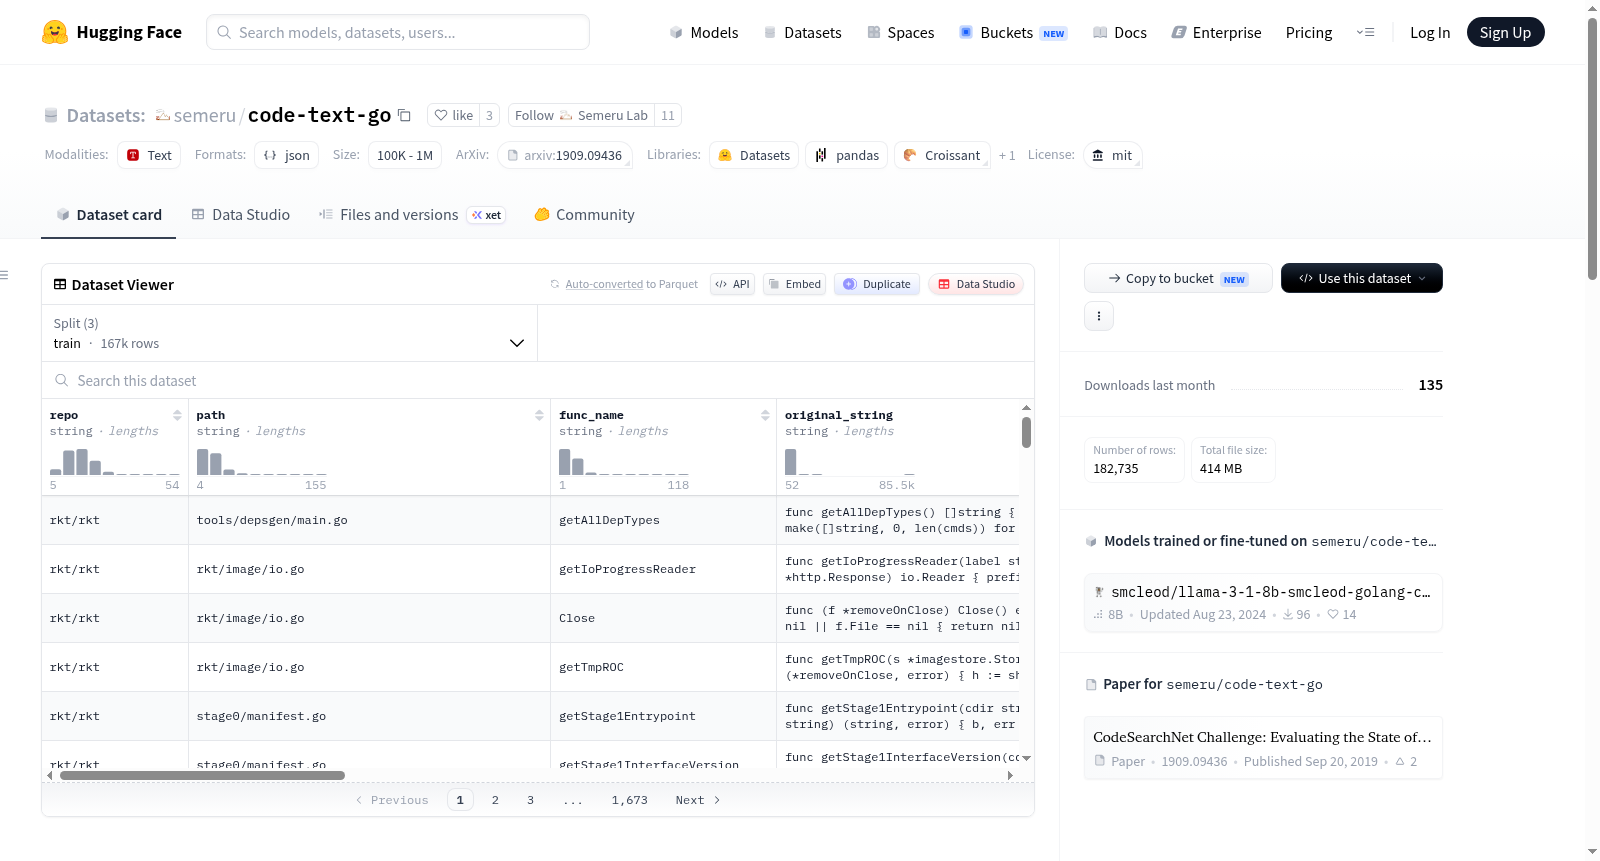Copy the dataset name code-text-go
Image resolution: width=1600 pixels, height=861 pixels.
pos(404,115)
